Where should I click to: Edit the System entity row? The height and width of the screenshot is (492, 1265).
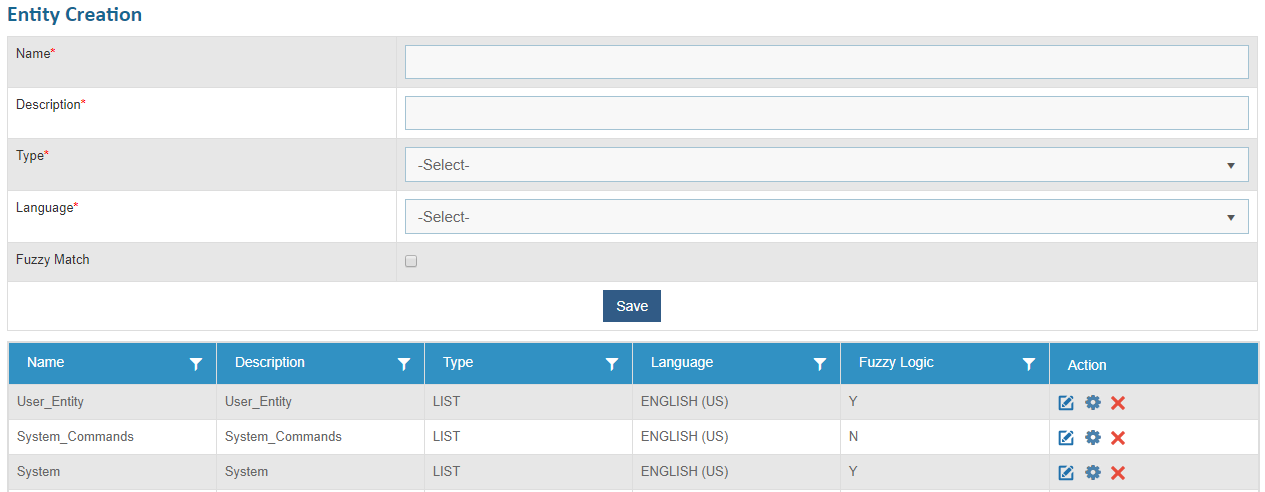click(x=1066, y=473)
